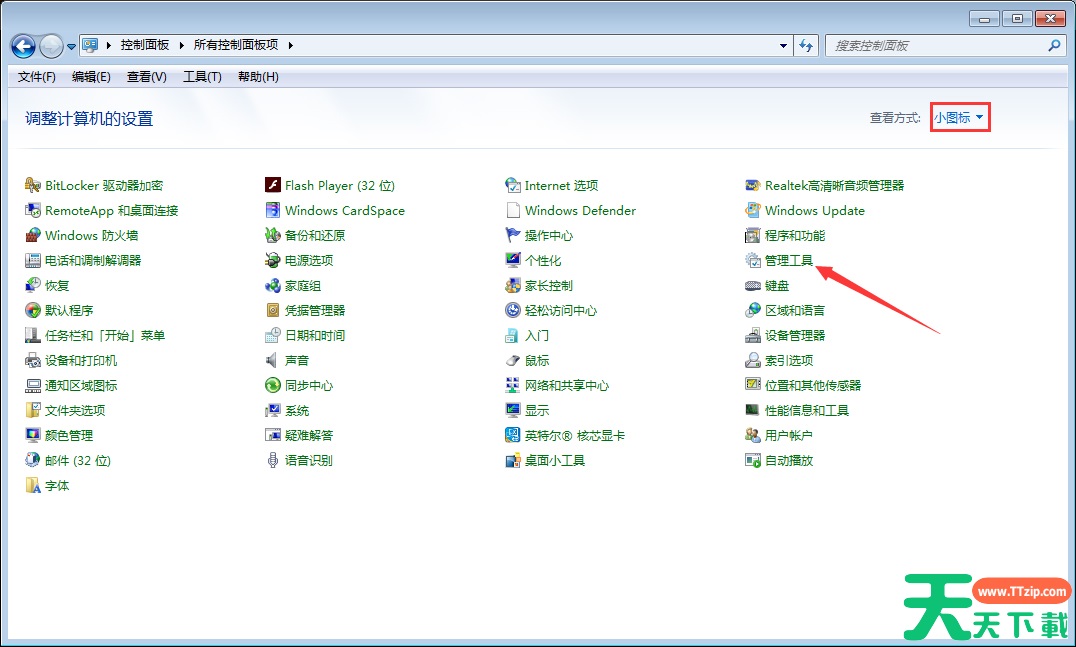Select 控制面板 in the address breadcrumb
The image size is (1076, 647).
click(145, 45)
